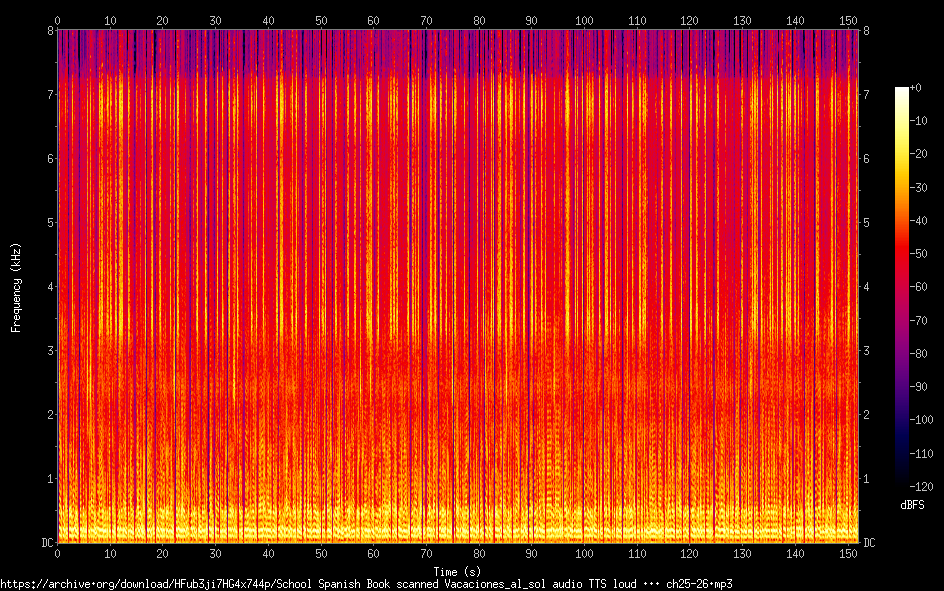Click the 'Time (s)' axis label
Viewport: 944px width, 591px height.
[x=457, y=570]
